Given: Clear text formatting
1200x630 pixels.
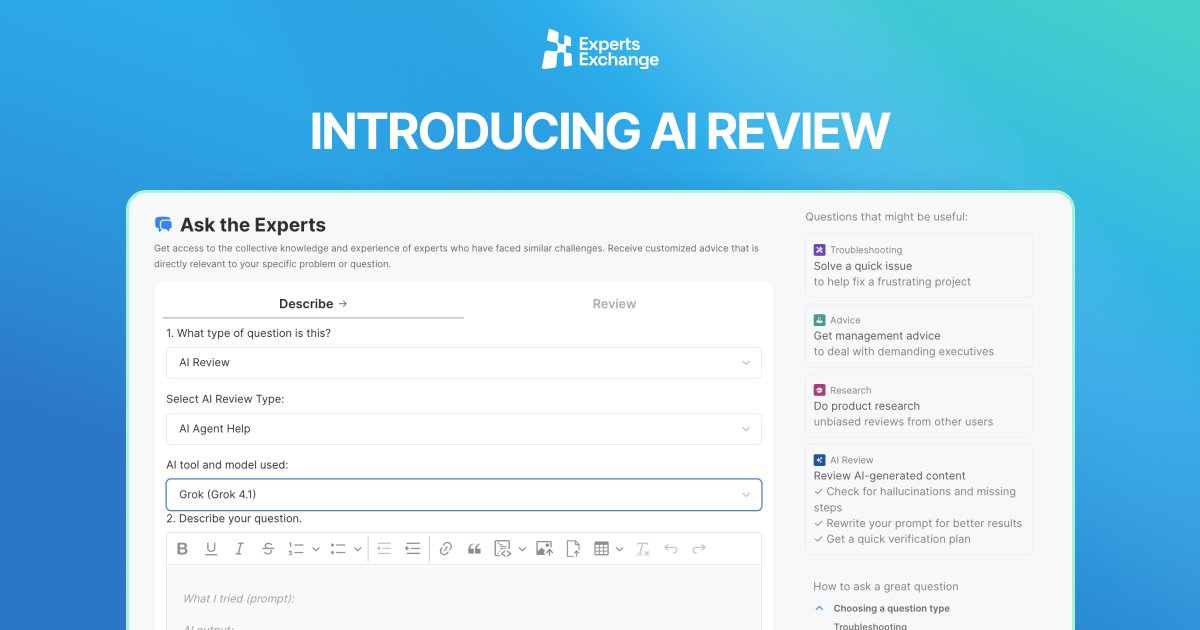Looking at the screenshot, I should point(643,548).
